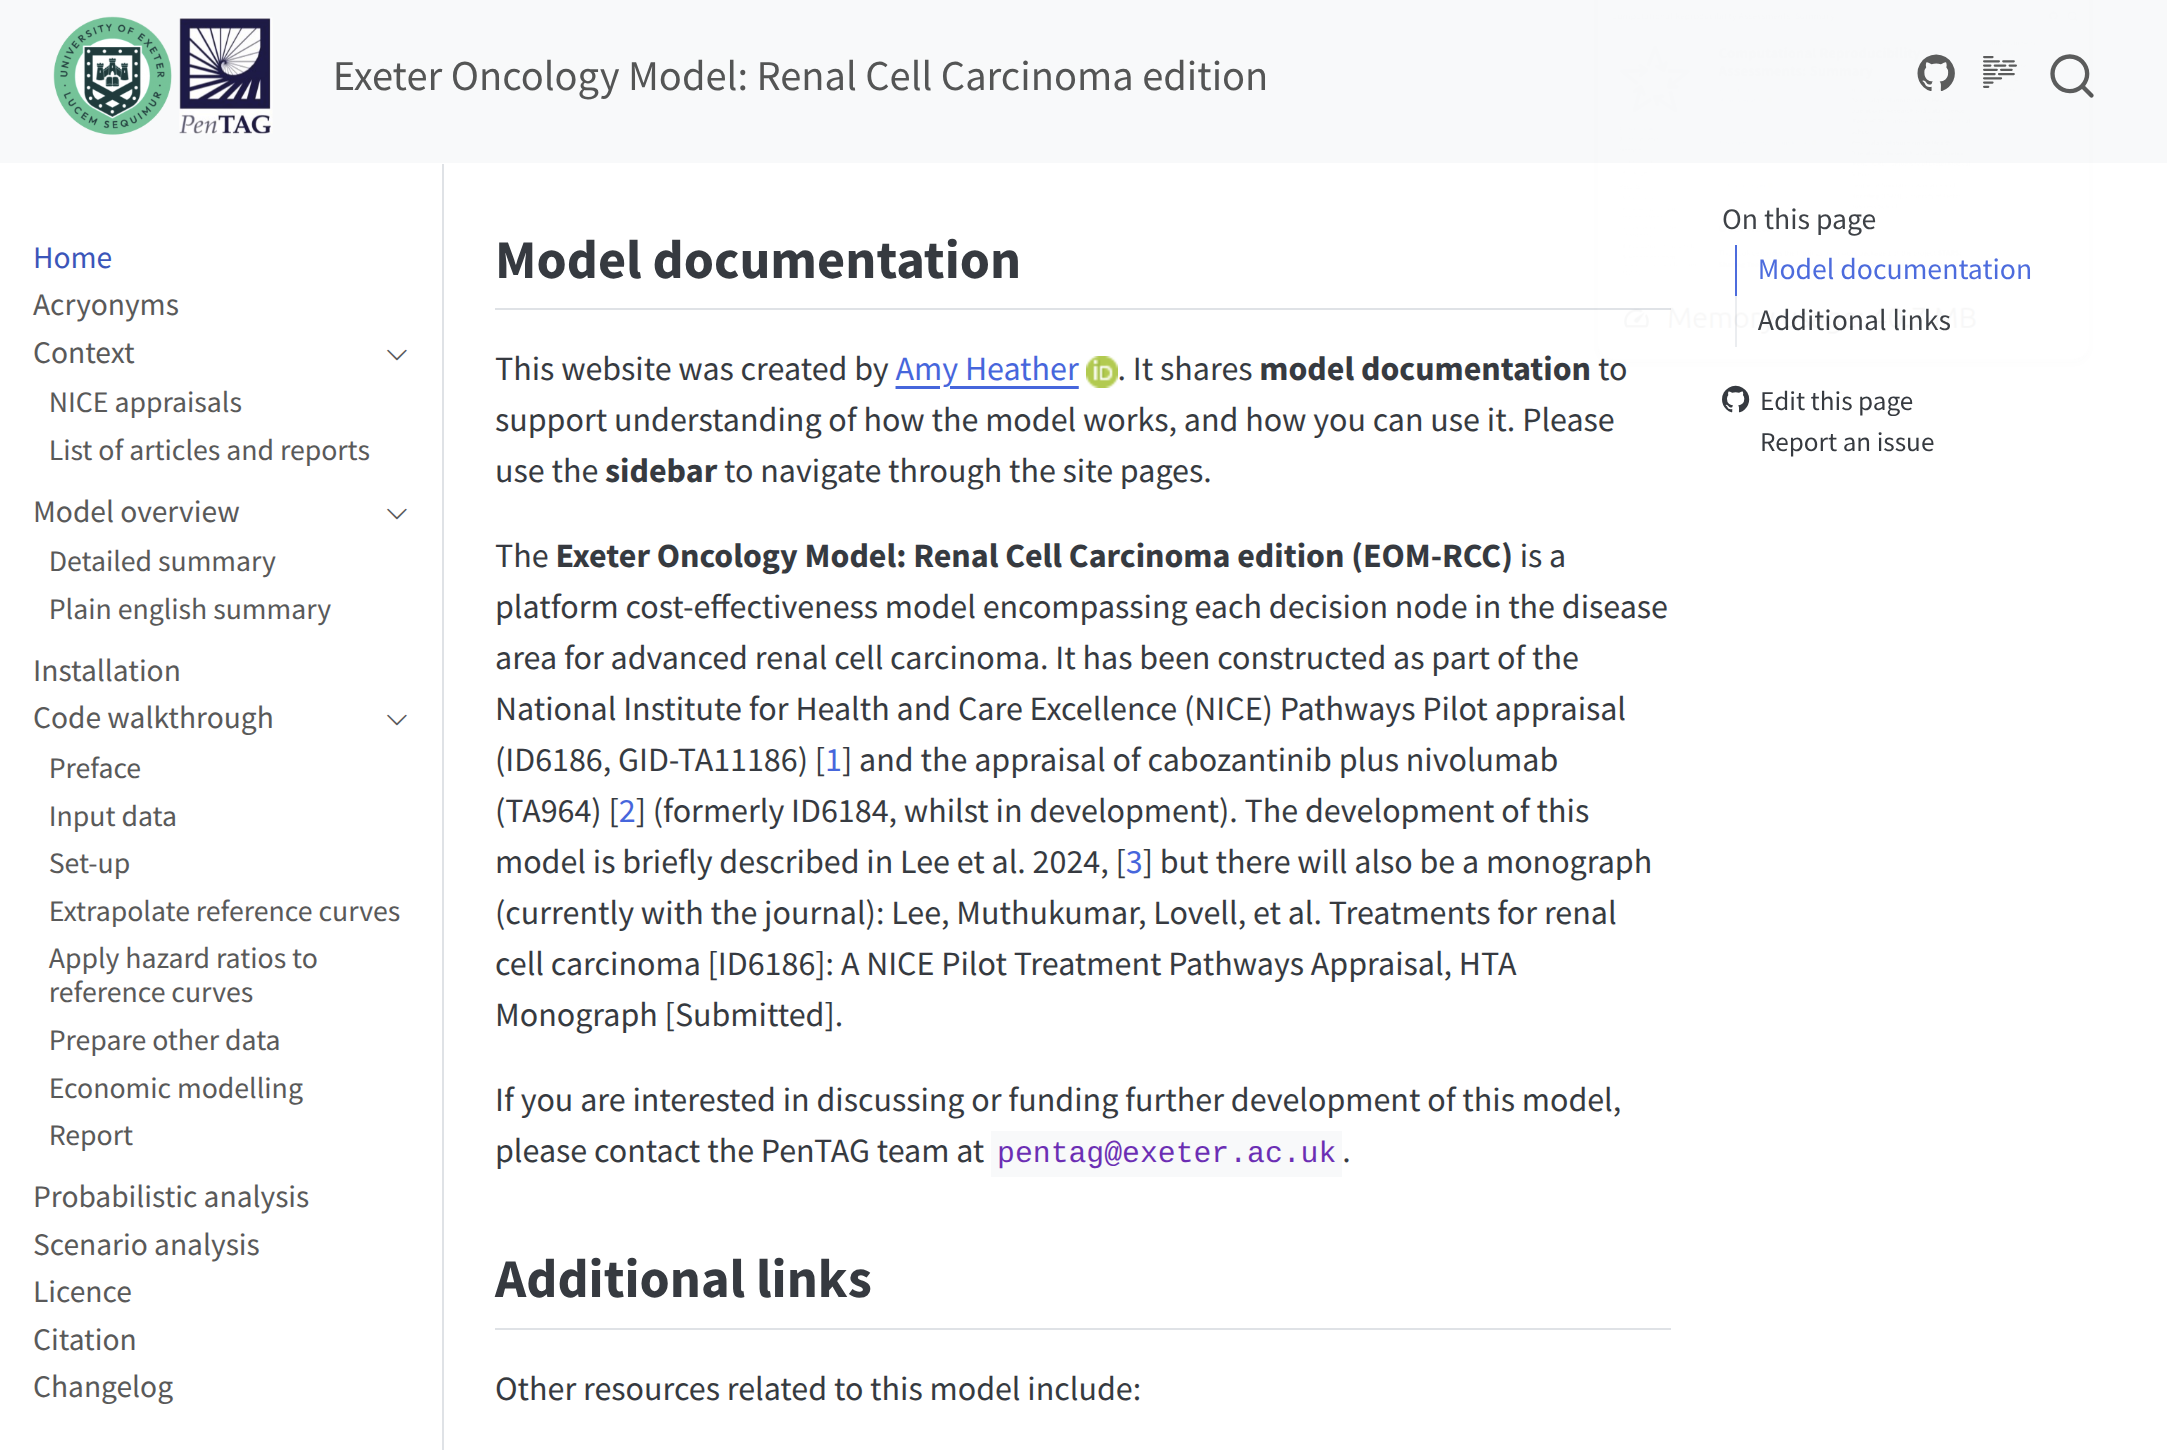
Task: Open the Amy Heather link
Action: [986, 370]
